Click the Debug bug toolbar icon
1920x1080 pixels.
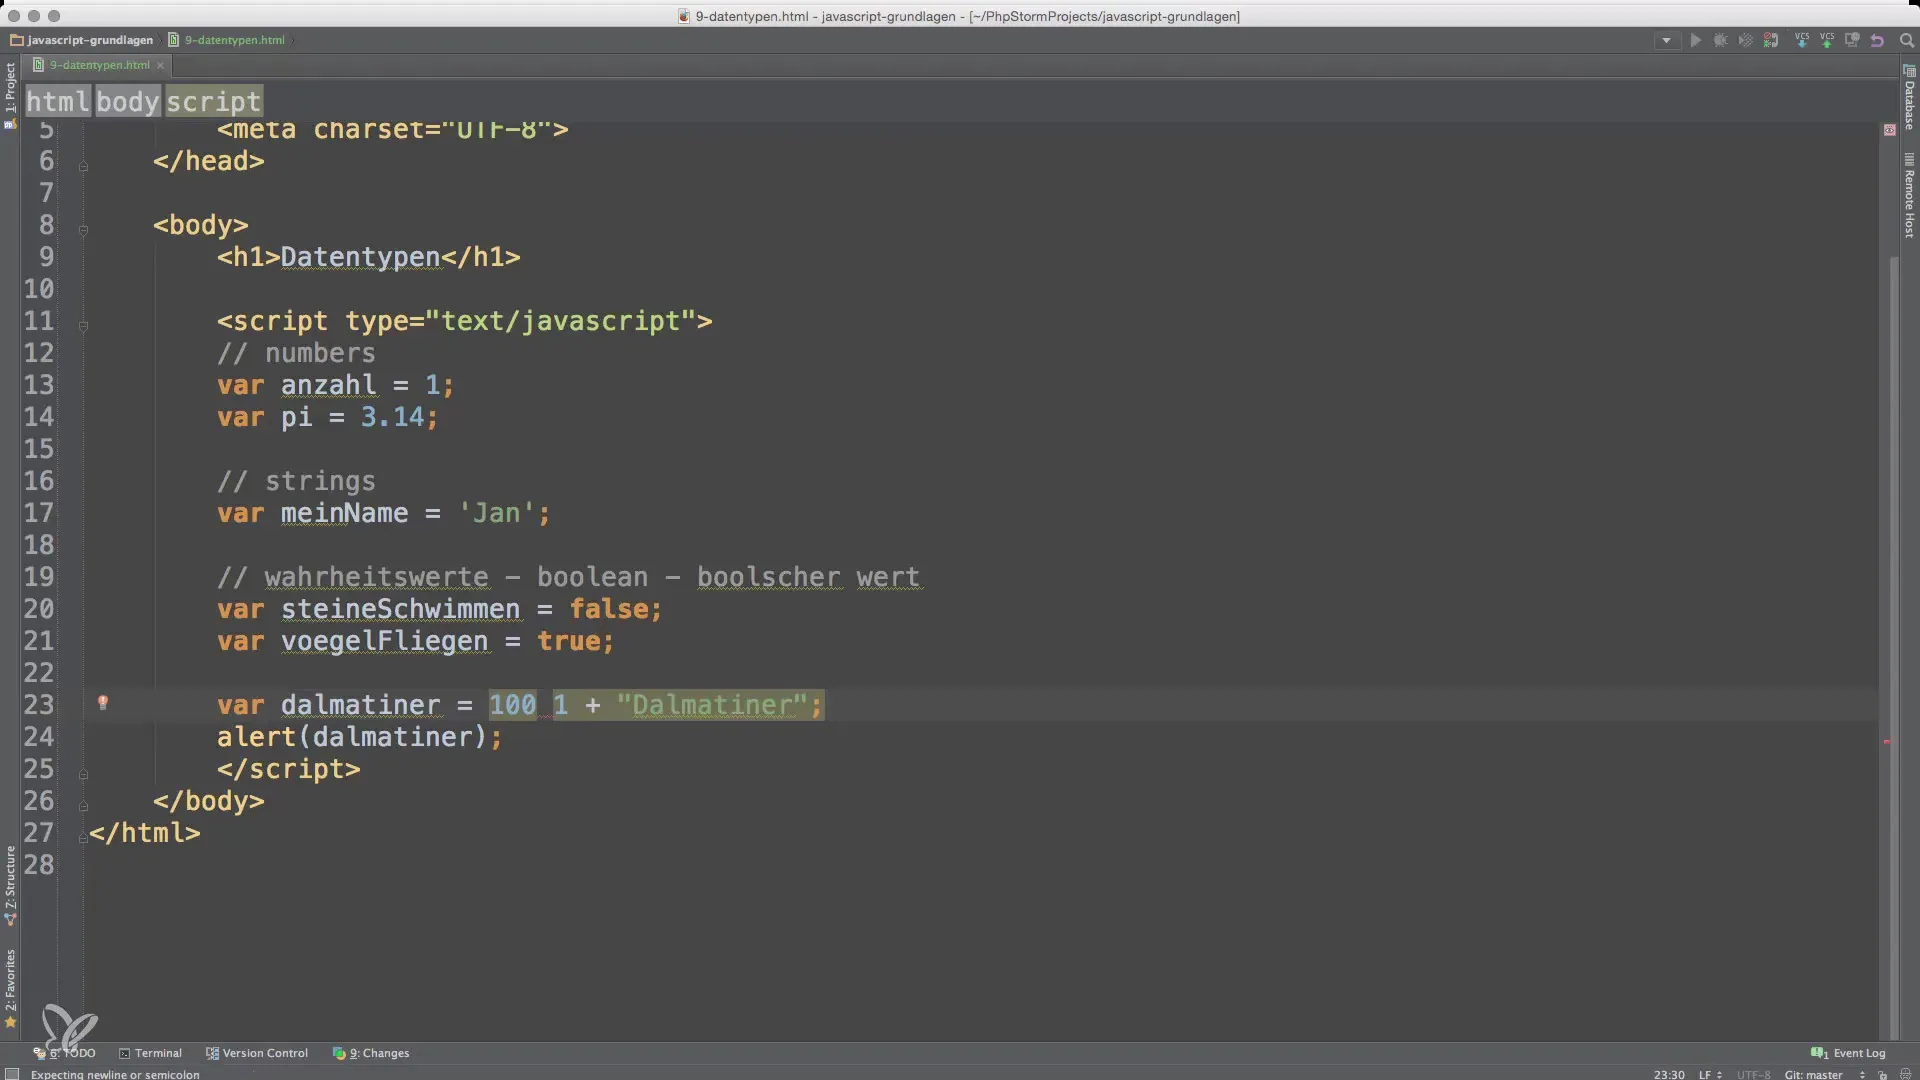[x=1720, y=41]
